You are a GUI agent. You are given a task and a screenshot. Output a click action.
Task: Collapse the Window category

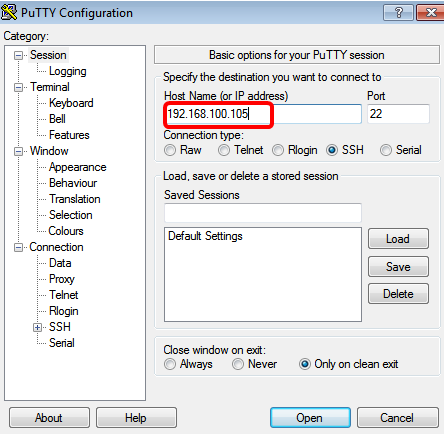(19, 151)
